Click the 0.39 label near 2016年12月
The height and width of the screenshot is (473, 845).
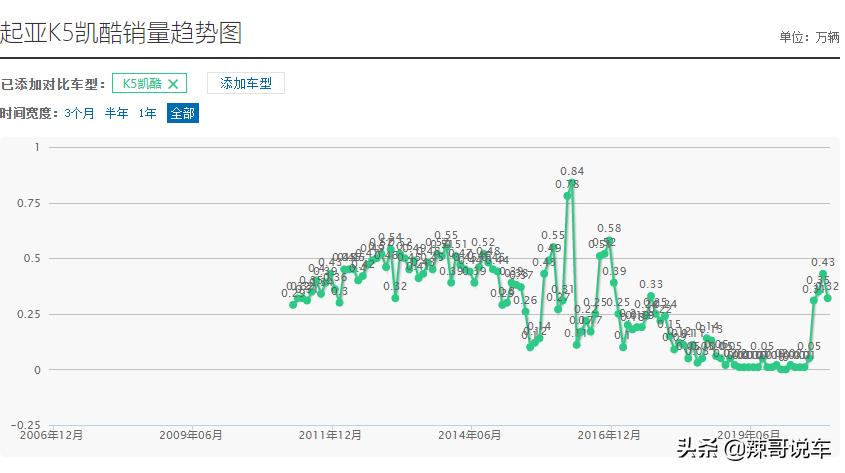(x=614, y=271)
